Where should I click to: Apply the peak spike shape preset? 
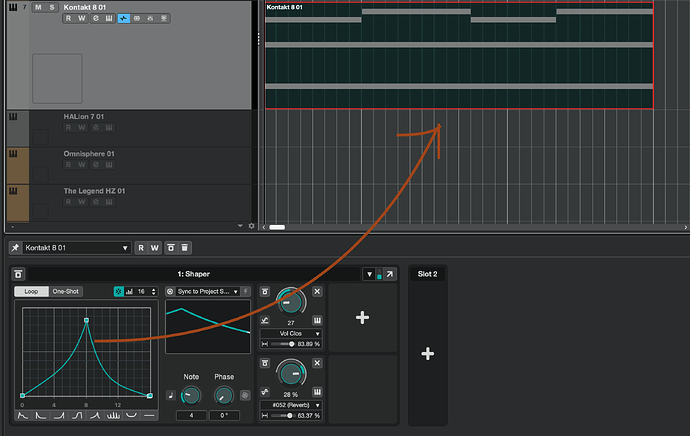(x=95, y=415)
